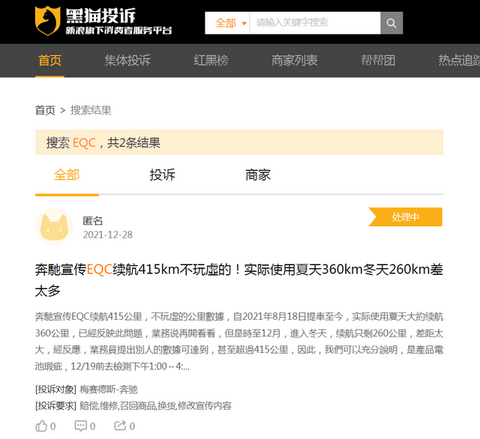Click the anonymous user's cat avatar
Viewport: 480px width, 439px height.
(54, 227)
